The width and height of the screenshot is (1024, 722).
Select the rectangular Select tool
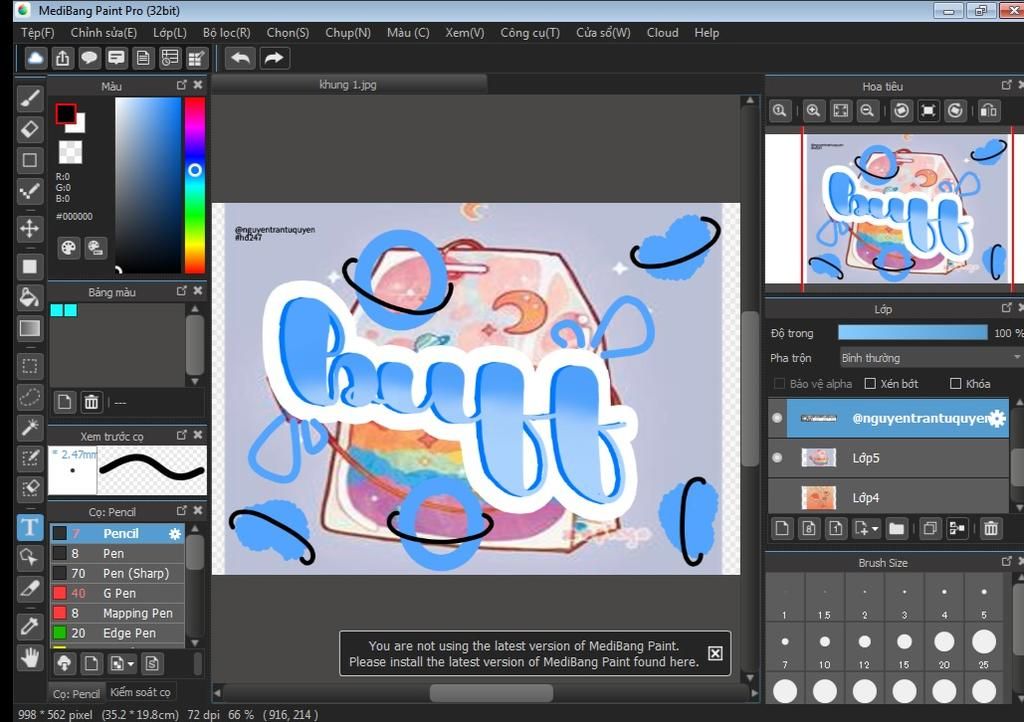coord(29,366)
